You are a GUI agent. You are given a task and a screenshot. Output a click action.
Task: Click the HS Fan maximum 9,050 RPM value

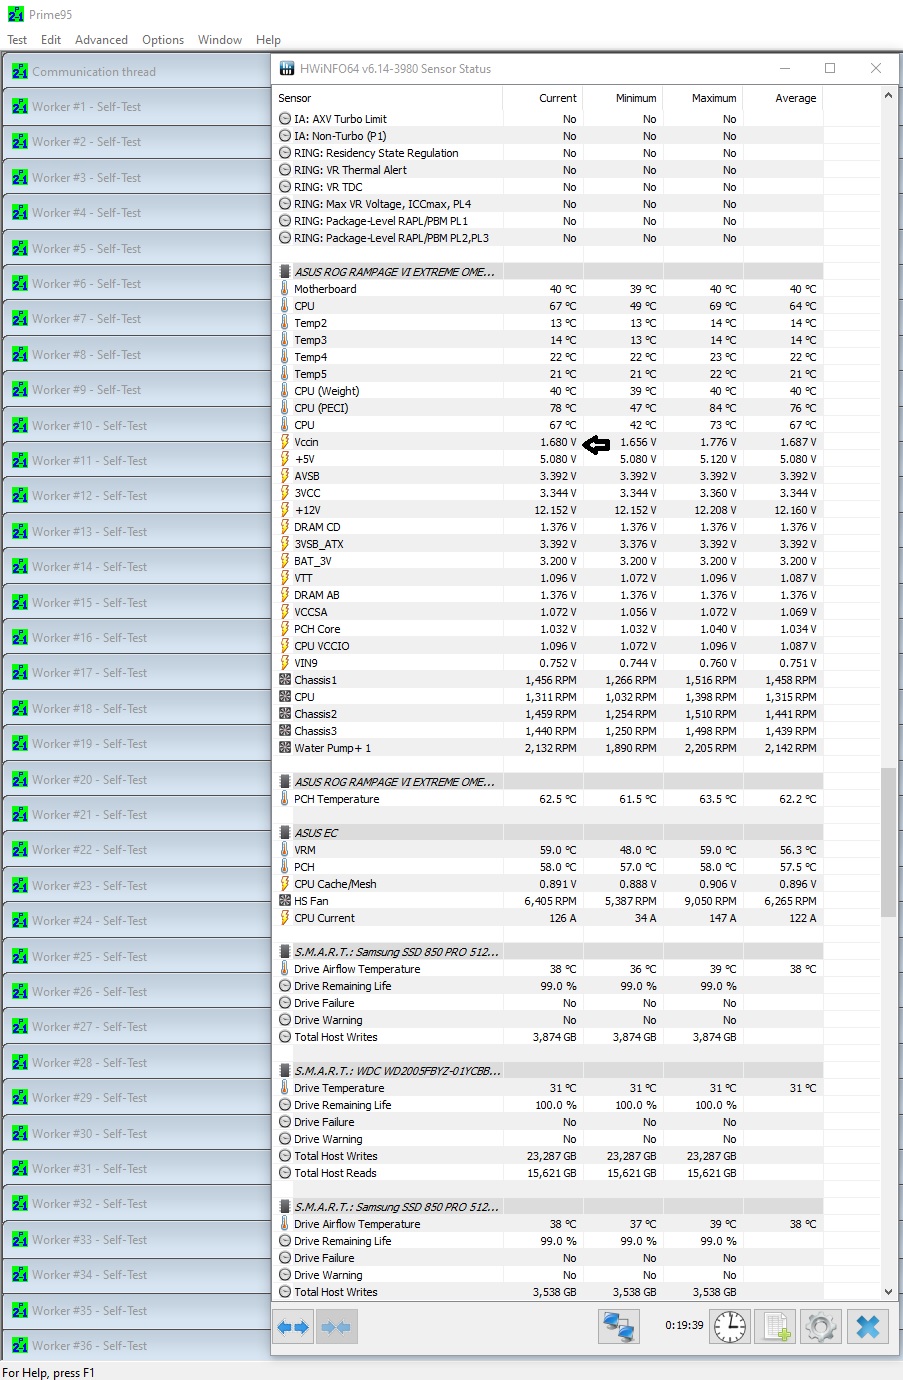click(710, 901)
